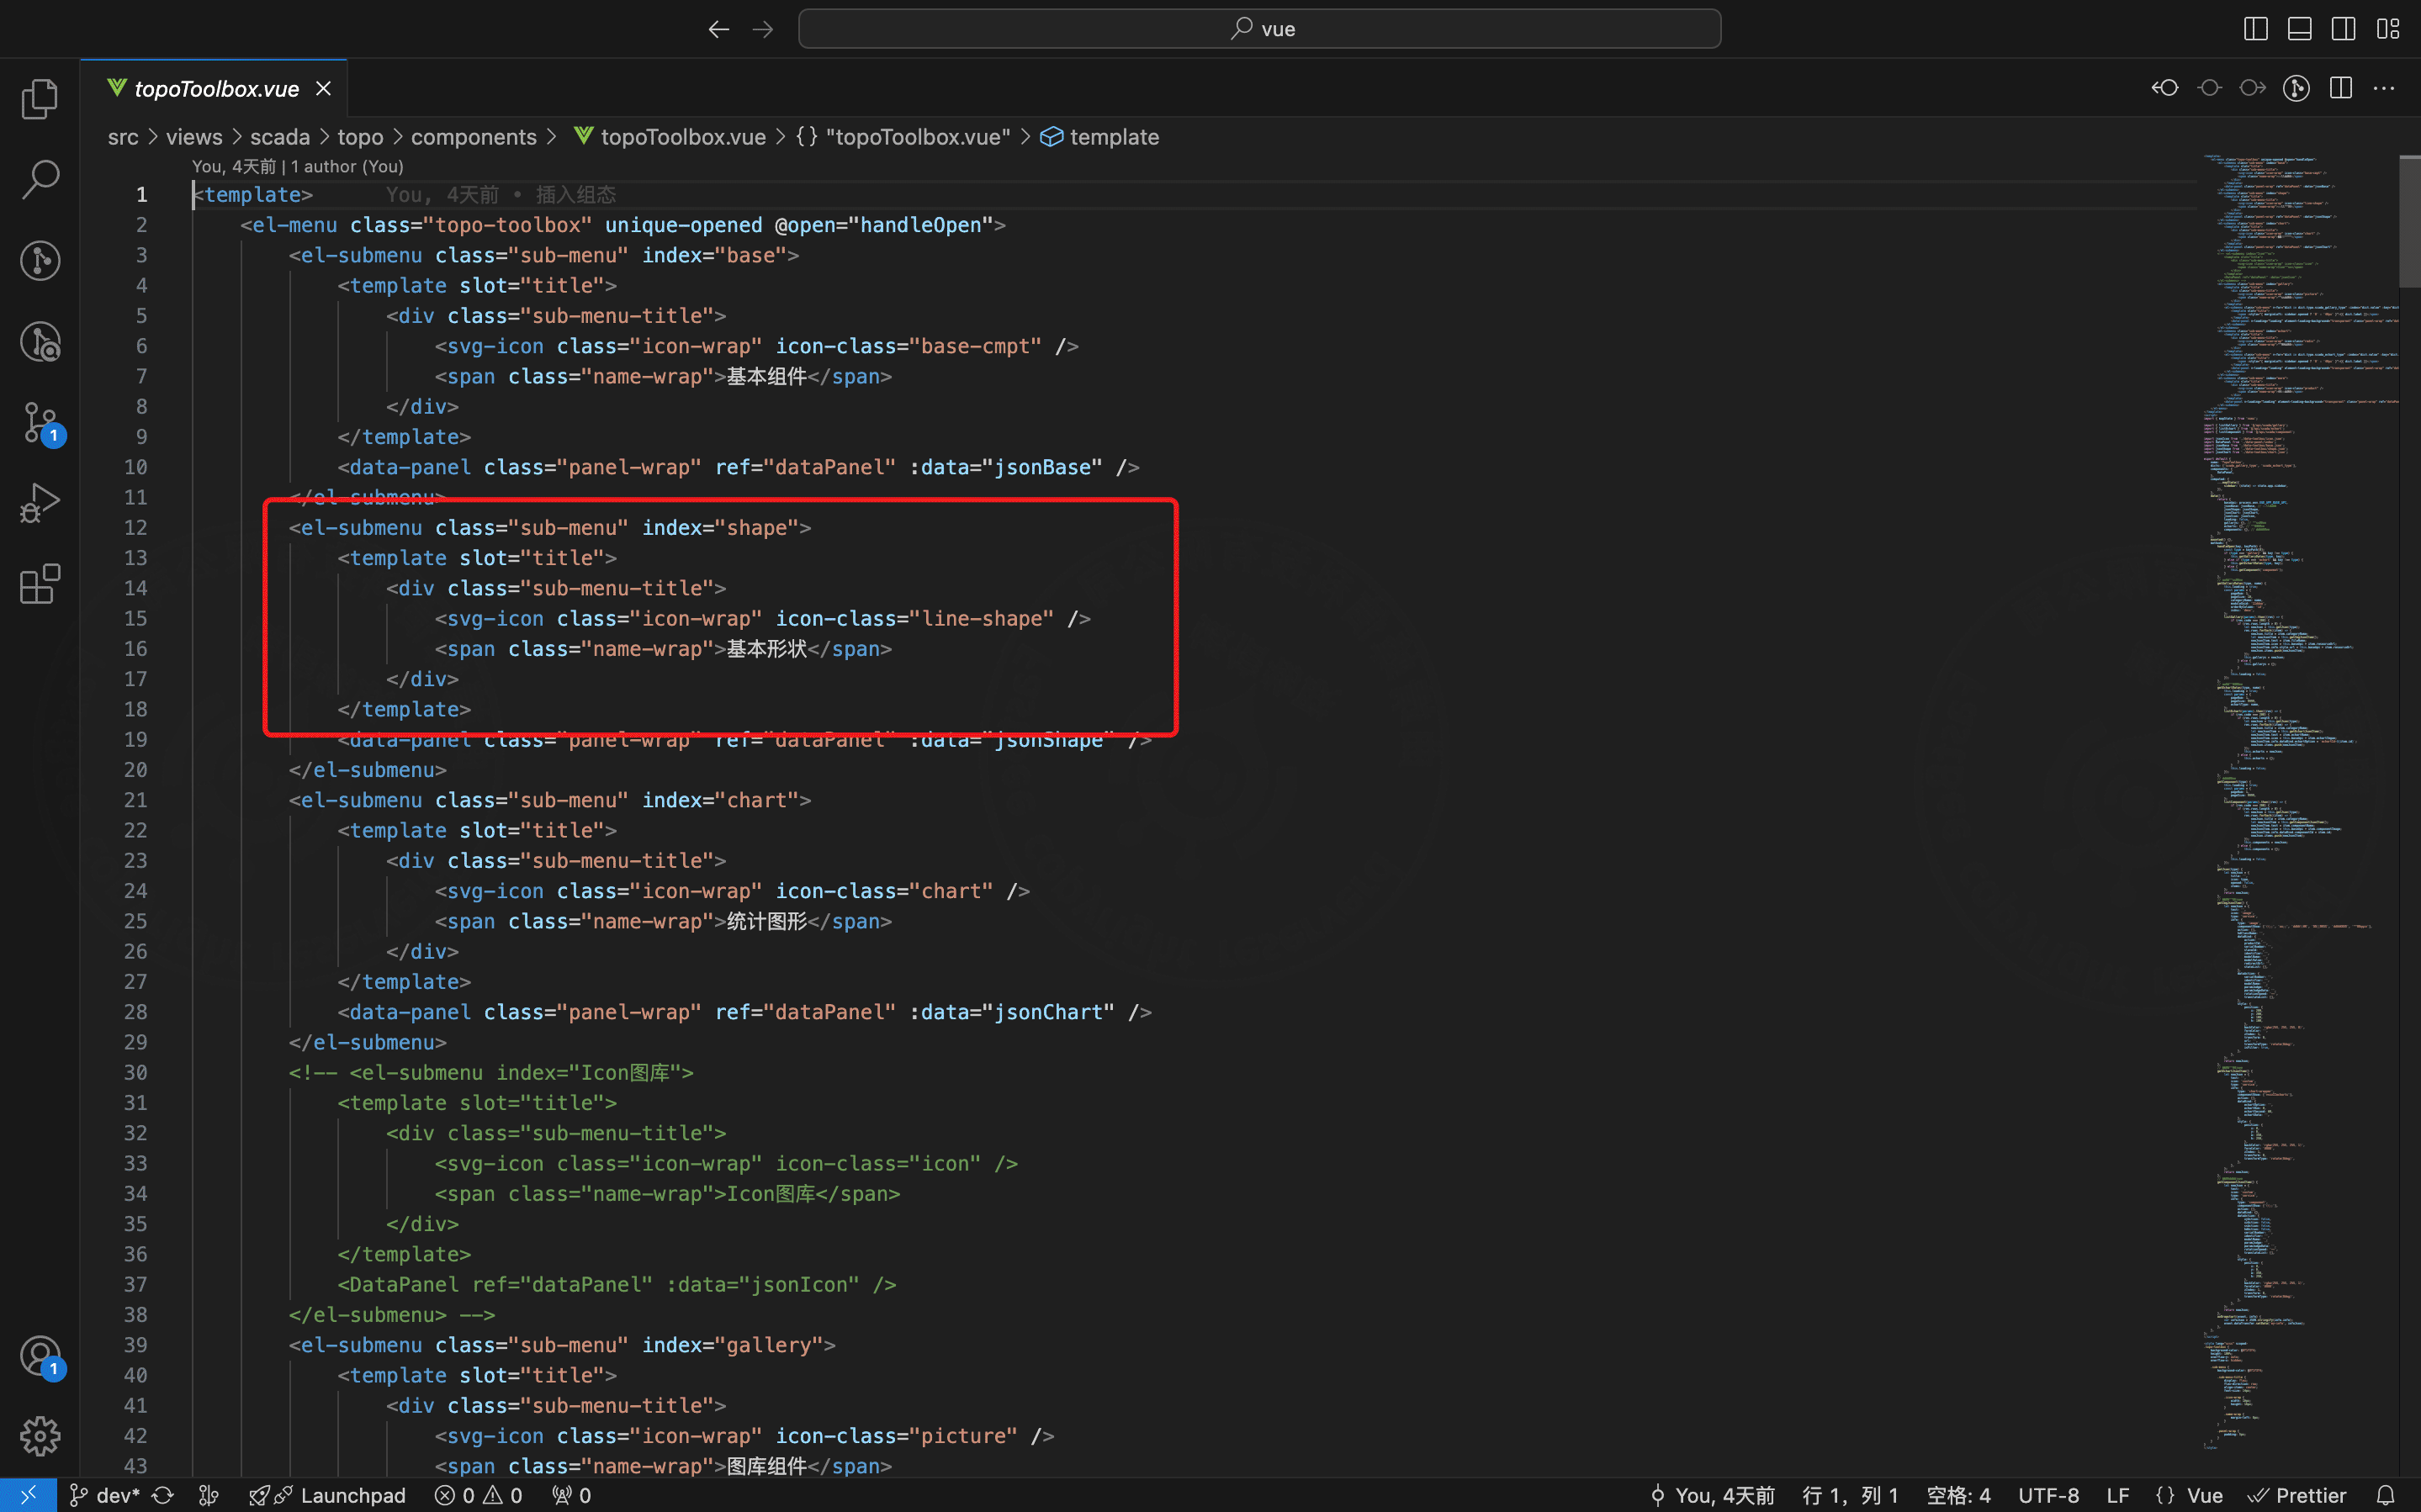The height and width of the screenshot is (1512, 2421).
Task: Open the Manage settings gear
Action: point(40,1436)
